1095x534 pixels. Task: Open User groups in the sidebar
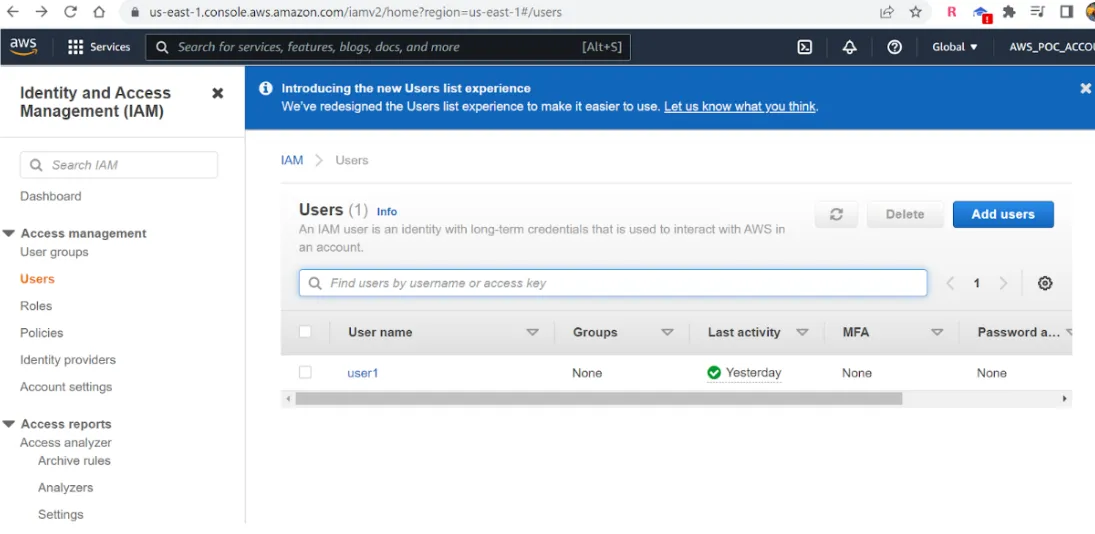click(54, 252)
